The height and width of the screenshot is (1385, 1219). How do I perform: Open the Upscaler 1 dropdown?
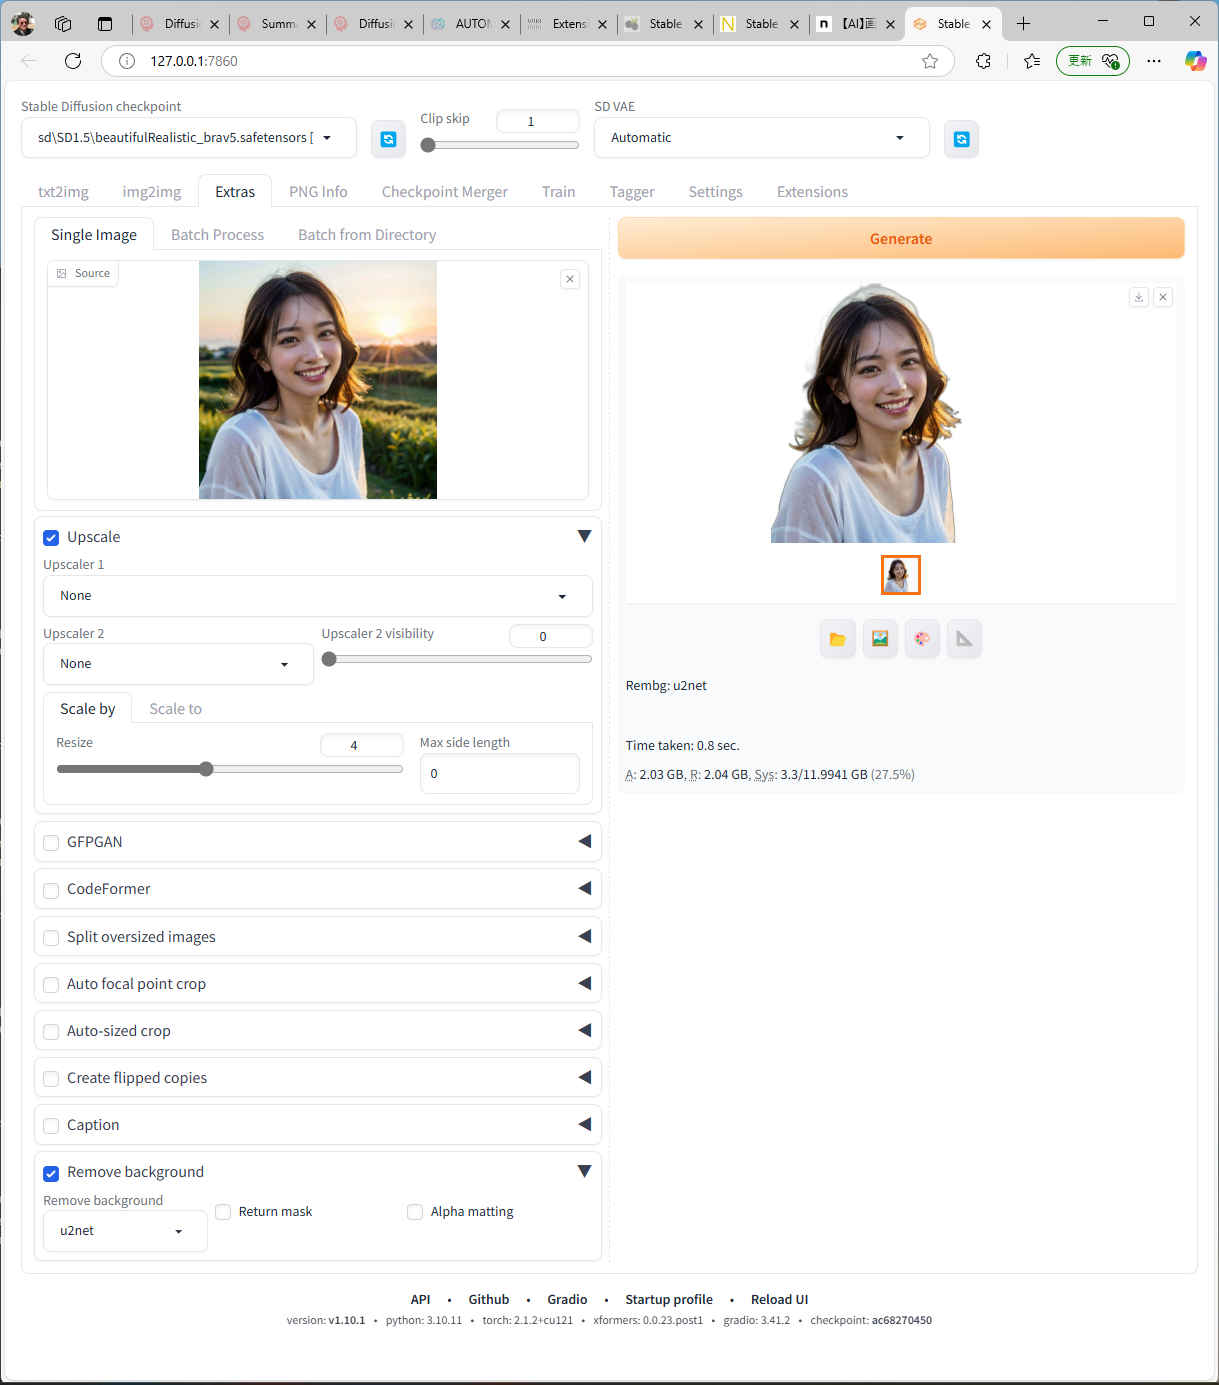pos(317,596)
